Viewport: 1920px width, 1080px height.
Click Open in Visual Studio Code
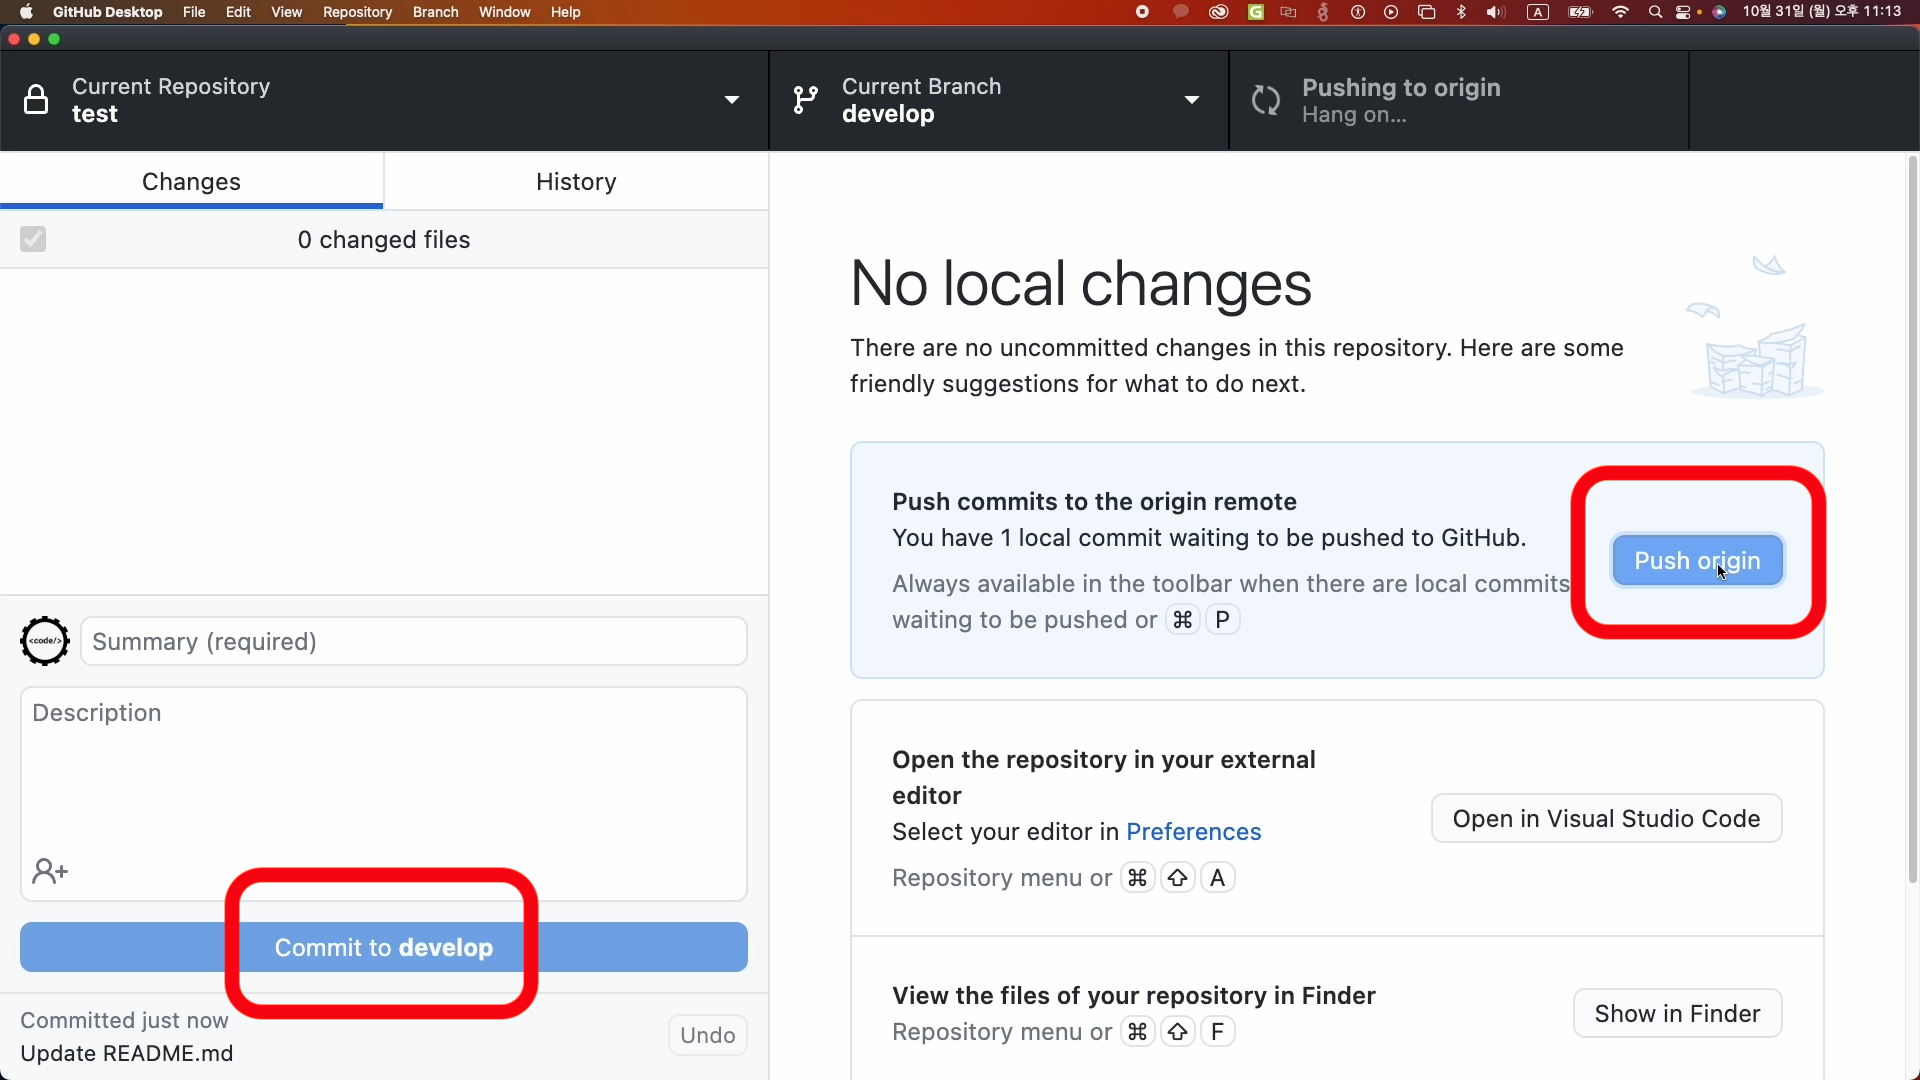click(x=1606, y=818)
